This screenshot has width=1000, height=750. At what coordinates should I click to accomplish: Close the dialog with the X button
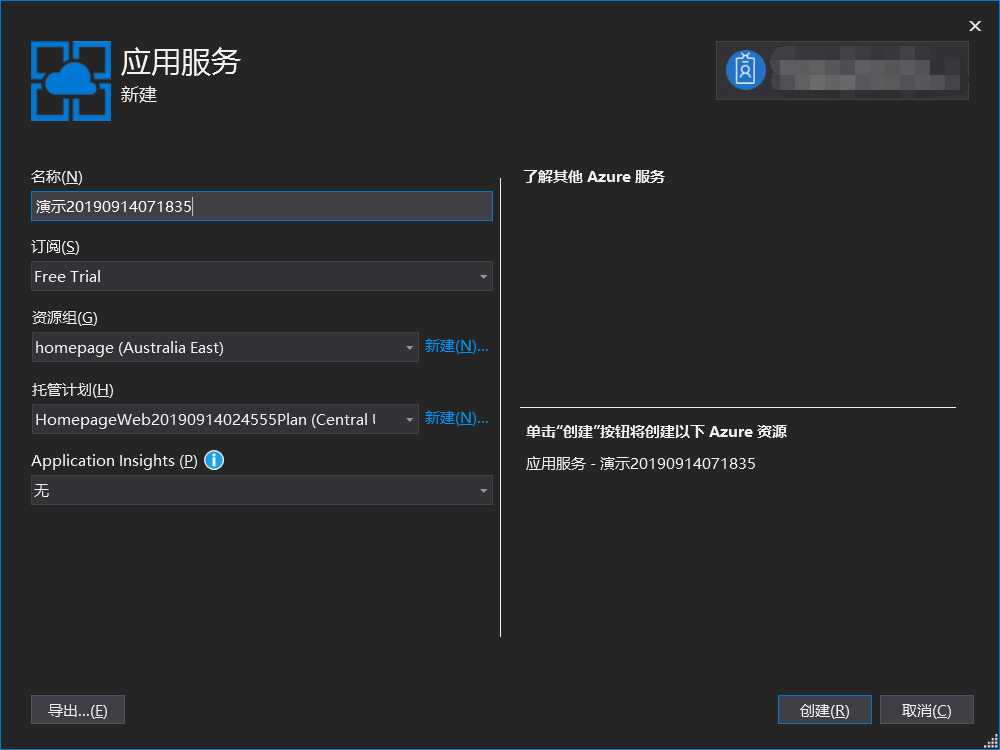(974, 26)
